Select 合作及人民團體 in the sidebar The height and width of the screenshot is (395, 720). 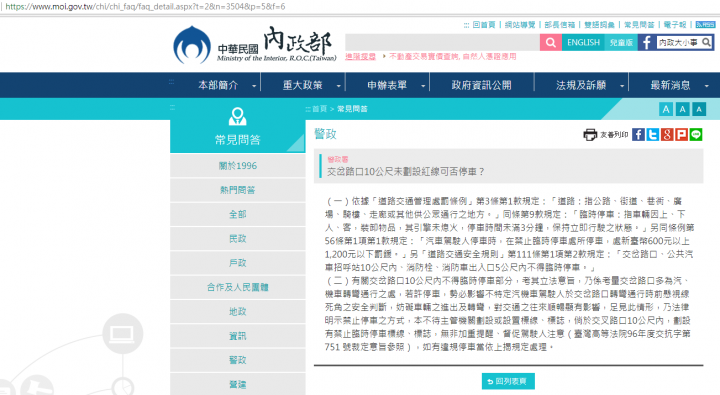point(237,288)
